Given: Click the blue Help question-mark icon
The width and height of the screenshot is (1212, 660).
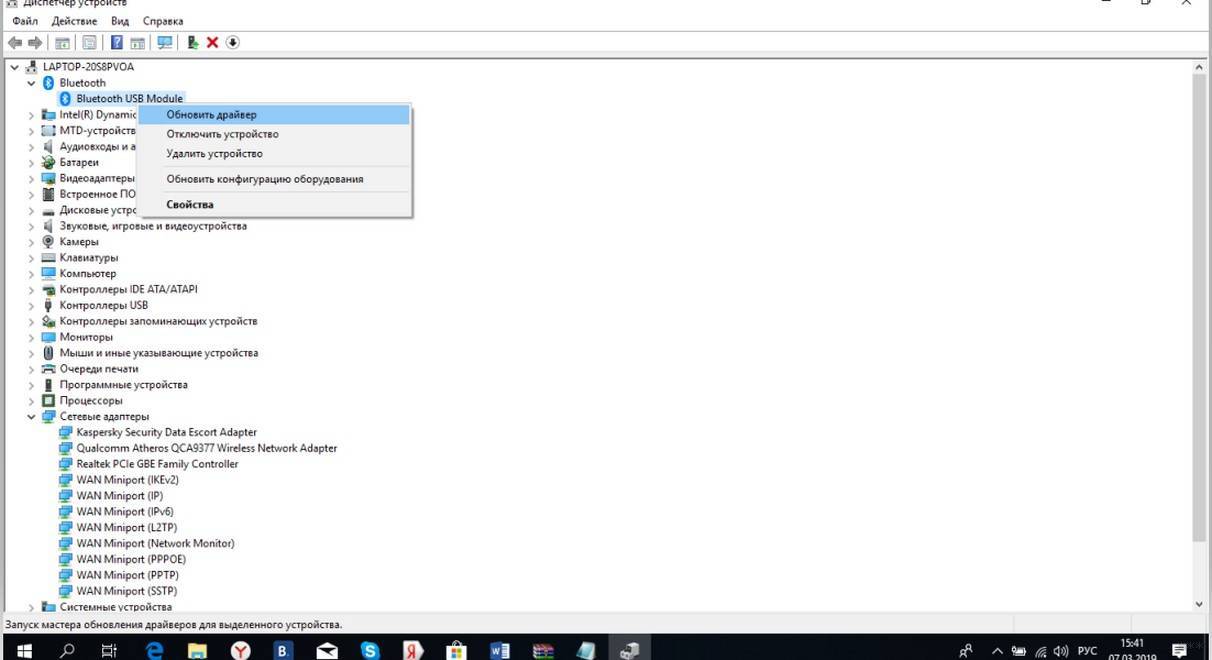Looking at the screenshot, I should [116, 42].
